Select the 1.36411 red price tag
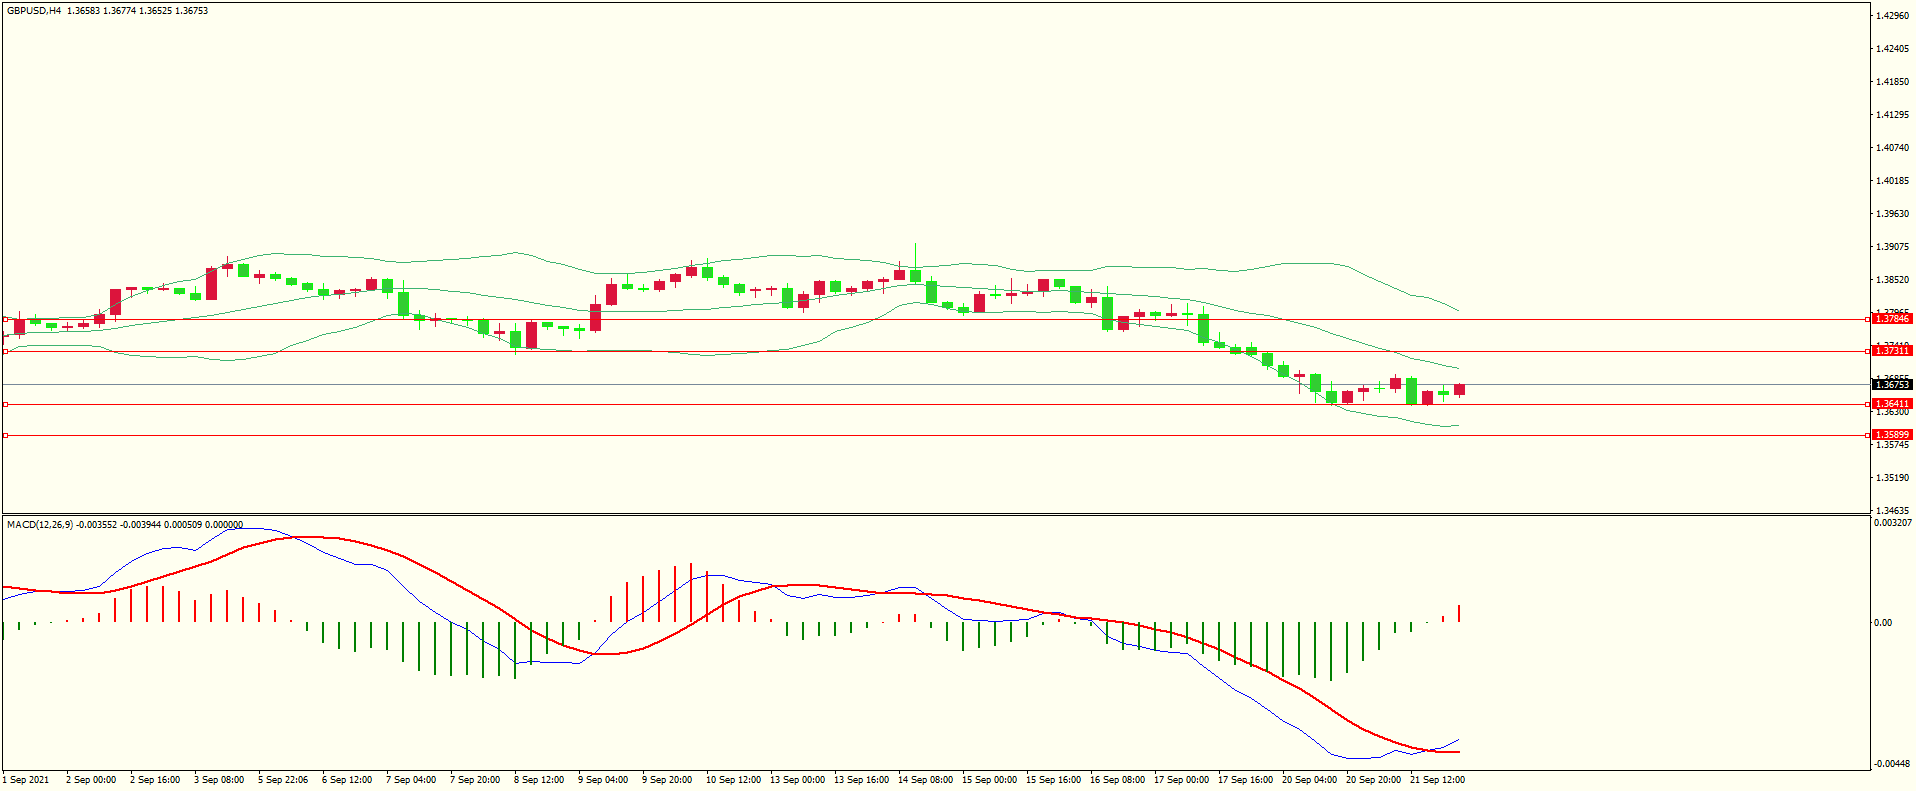Image resolution: width=1916 pixels, height=791 pixels. click(x=1892, y=404)
